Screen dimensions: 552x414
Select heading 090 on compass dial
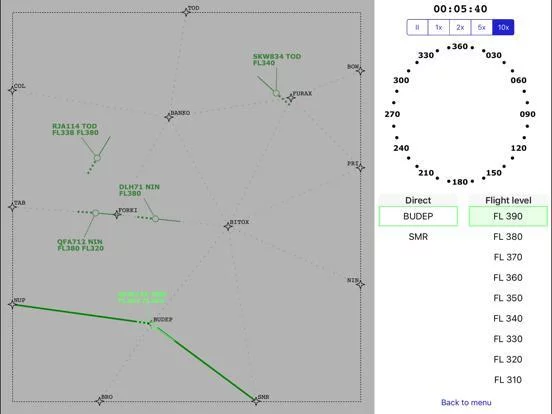point(527,114)
